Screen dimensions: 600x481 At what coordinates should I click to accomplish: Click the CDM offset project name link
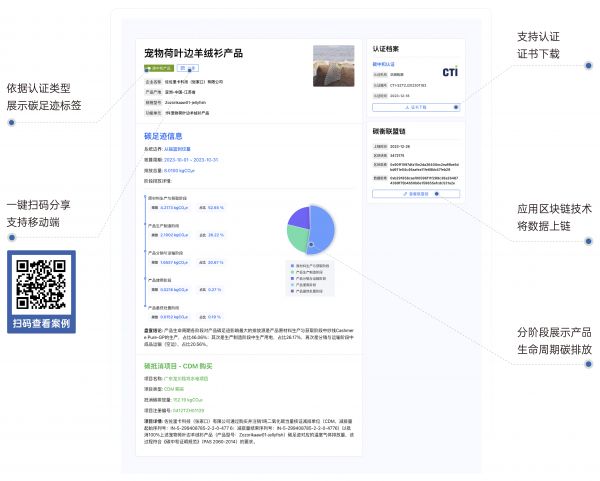coord(188,379)
